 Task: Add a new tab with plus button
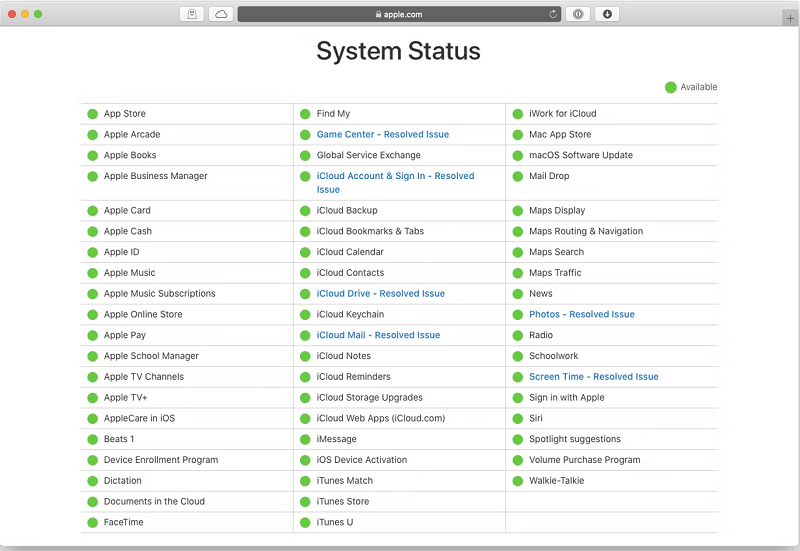[x=790, y=18]
